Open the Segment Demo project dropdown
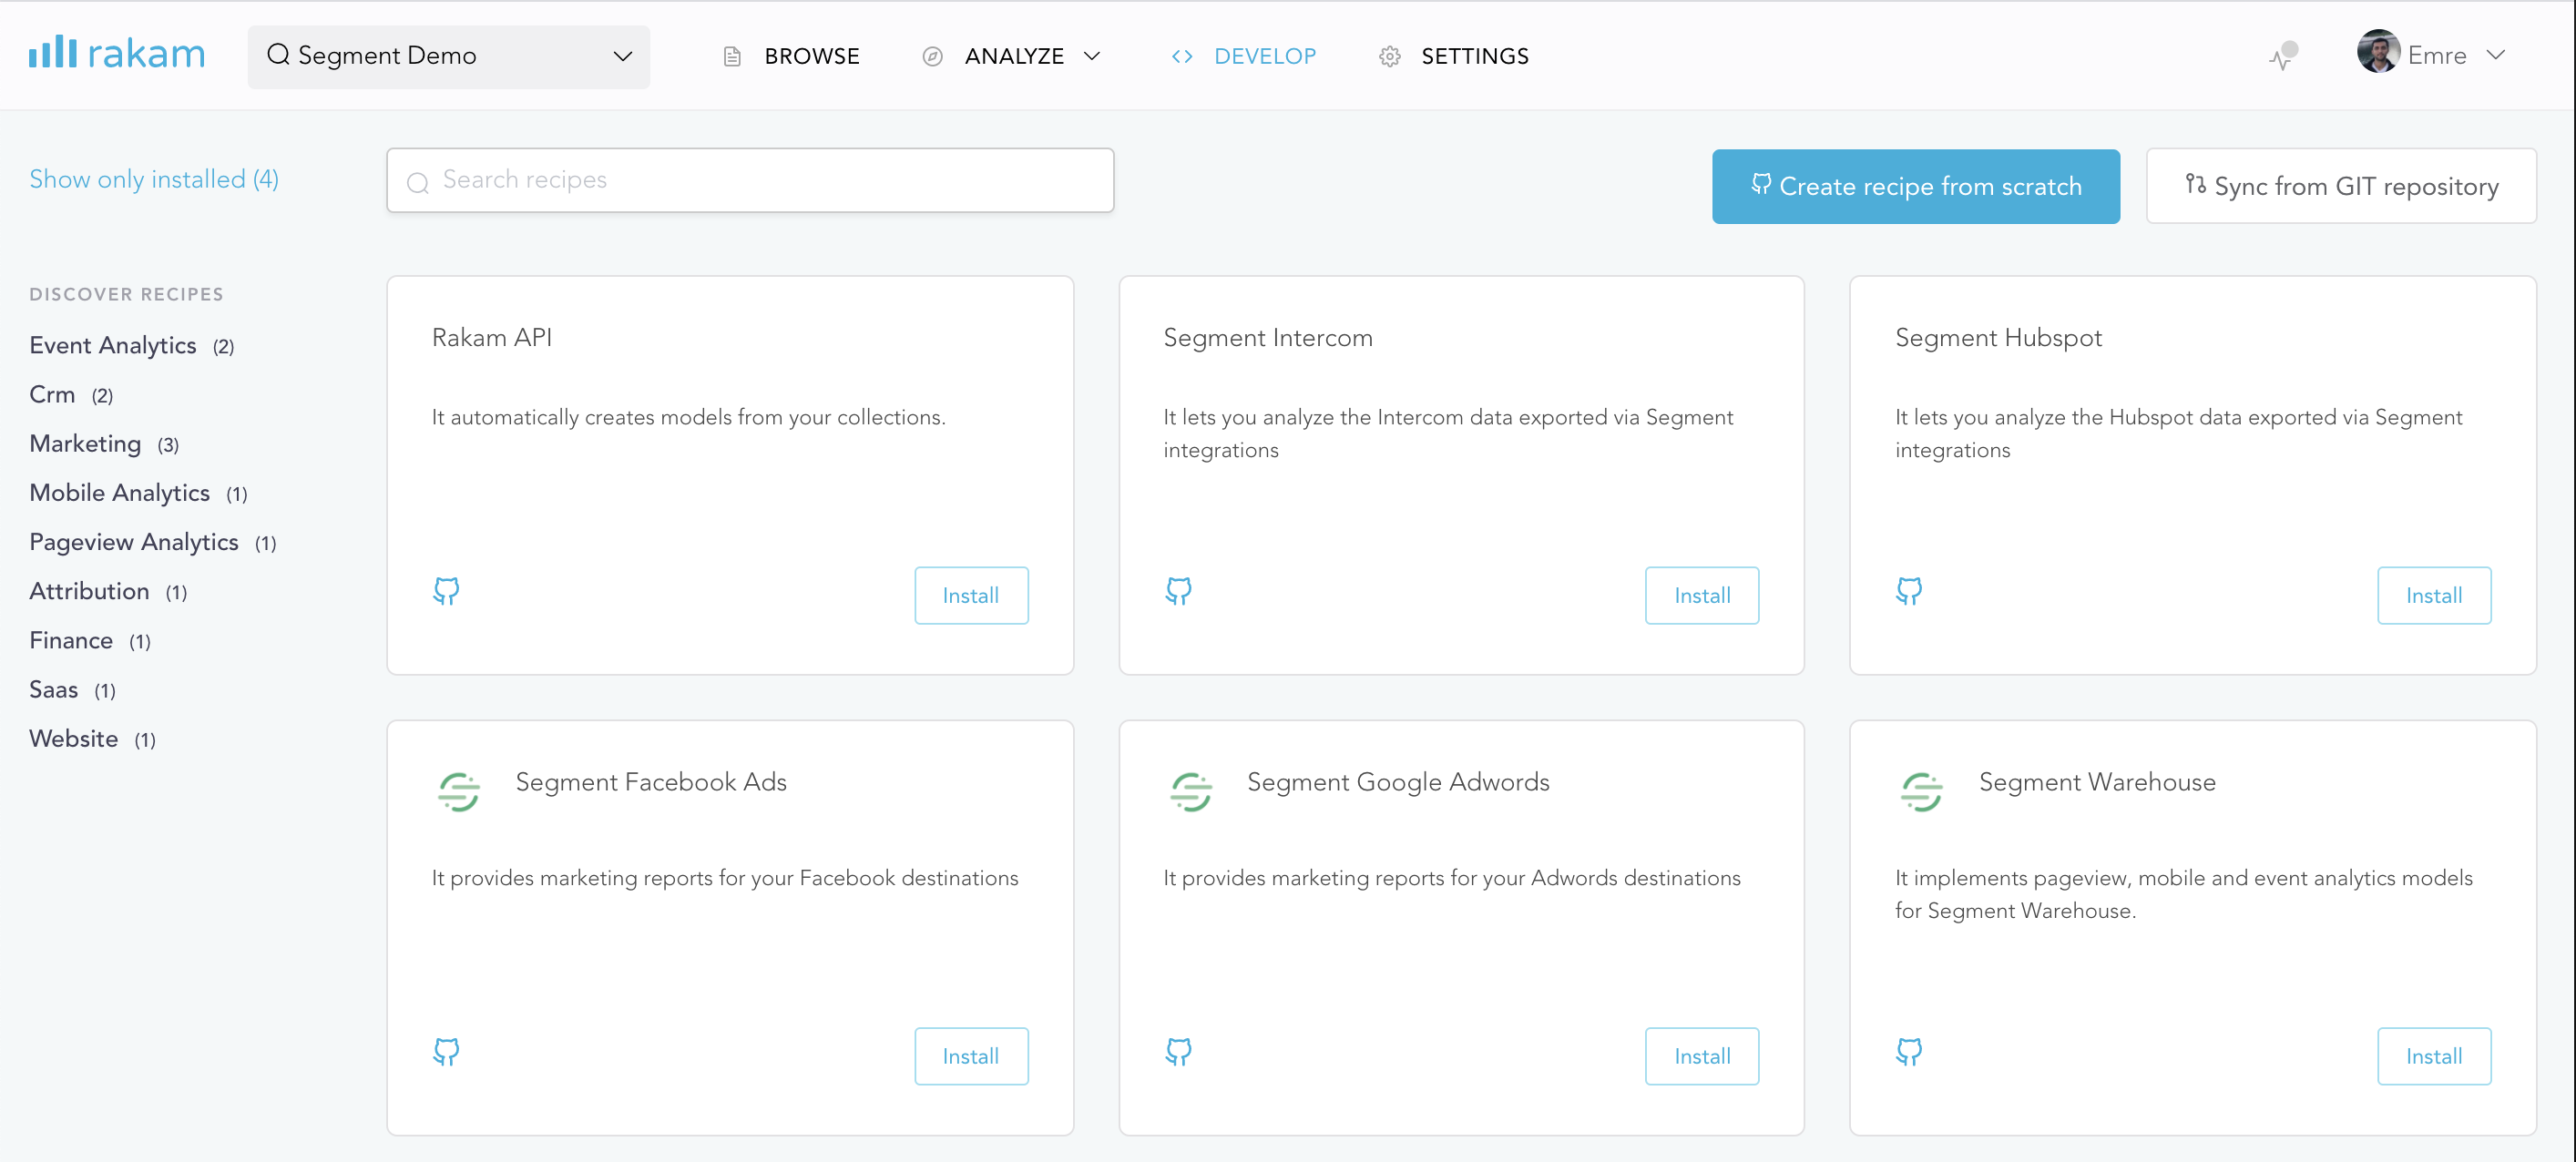Viewport: 2576px width, 1162px height. click(448, 56)
